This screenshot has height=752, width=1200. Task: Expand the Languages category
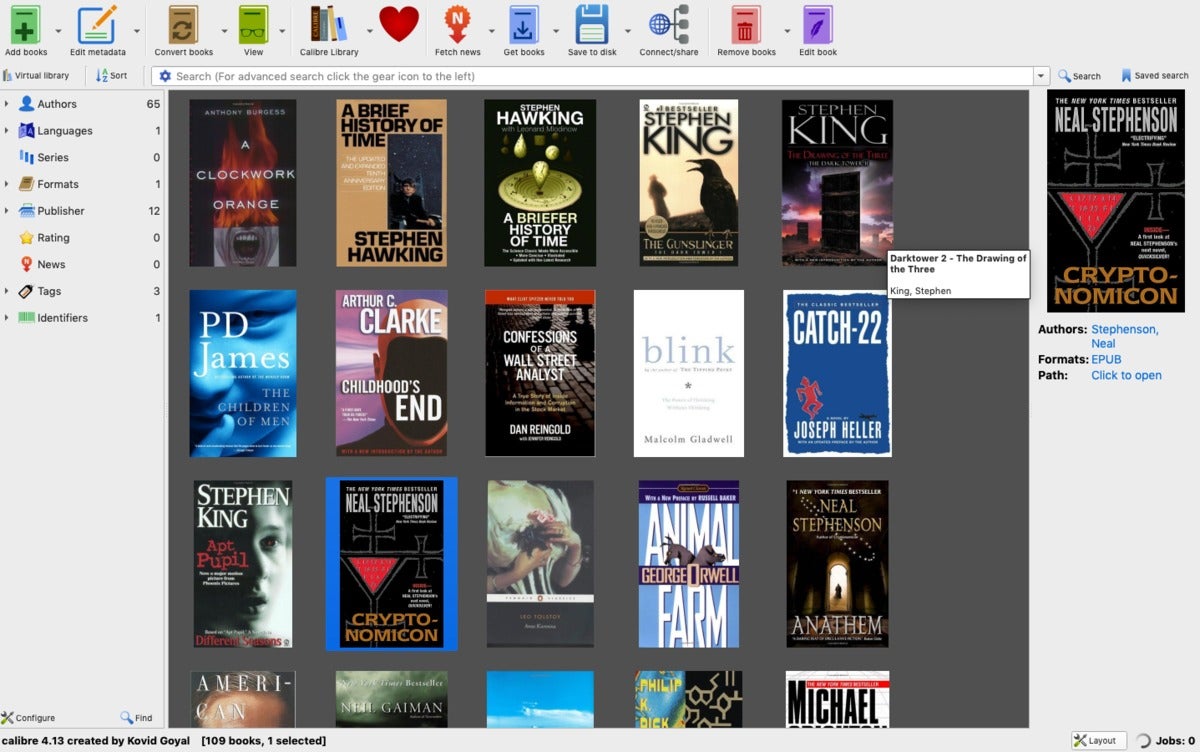click(x=7, y=131)
